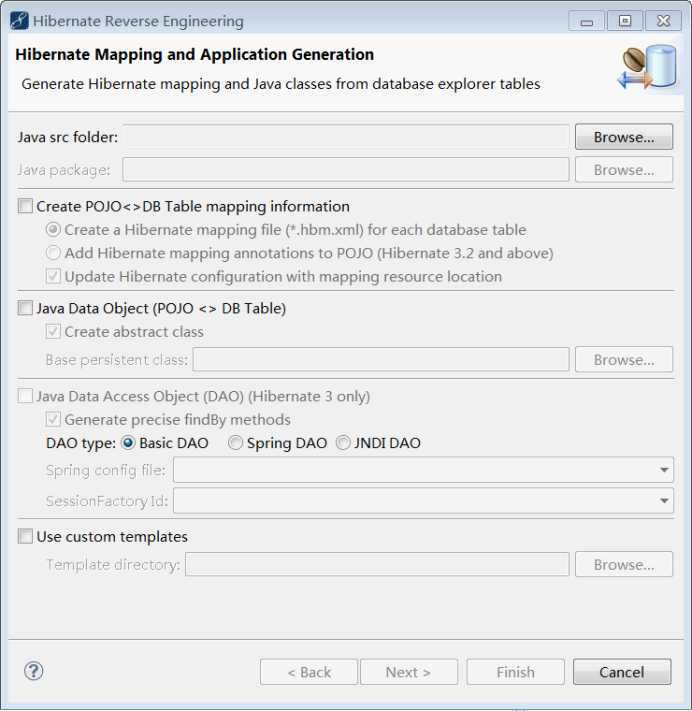Click the Finish button
The height and width of the screenshot is (711, 692).
(516, 672)
